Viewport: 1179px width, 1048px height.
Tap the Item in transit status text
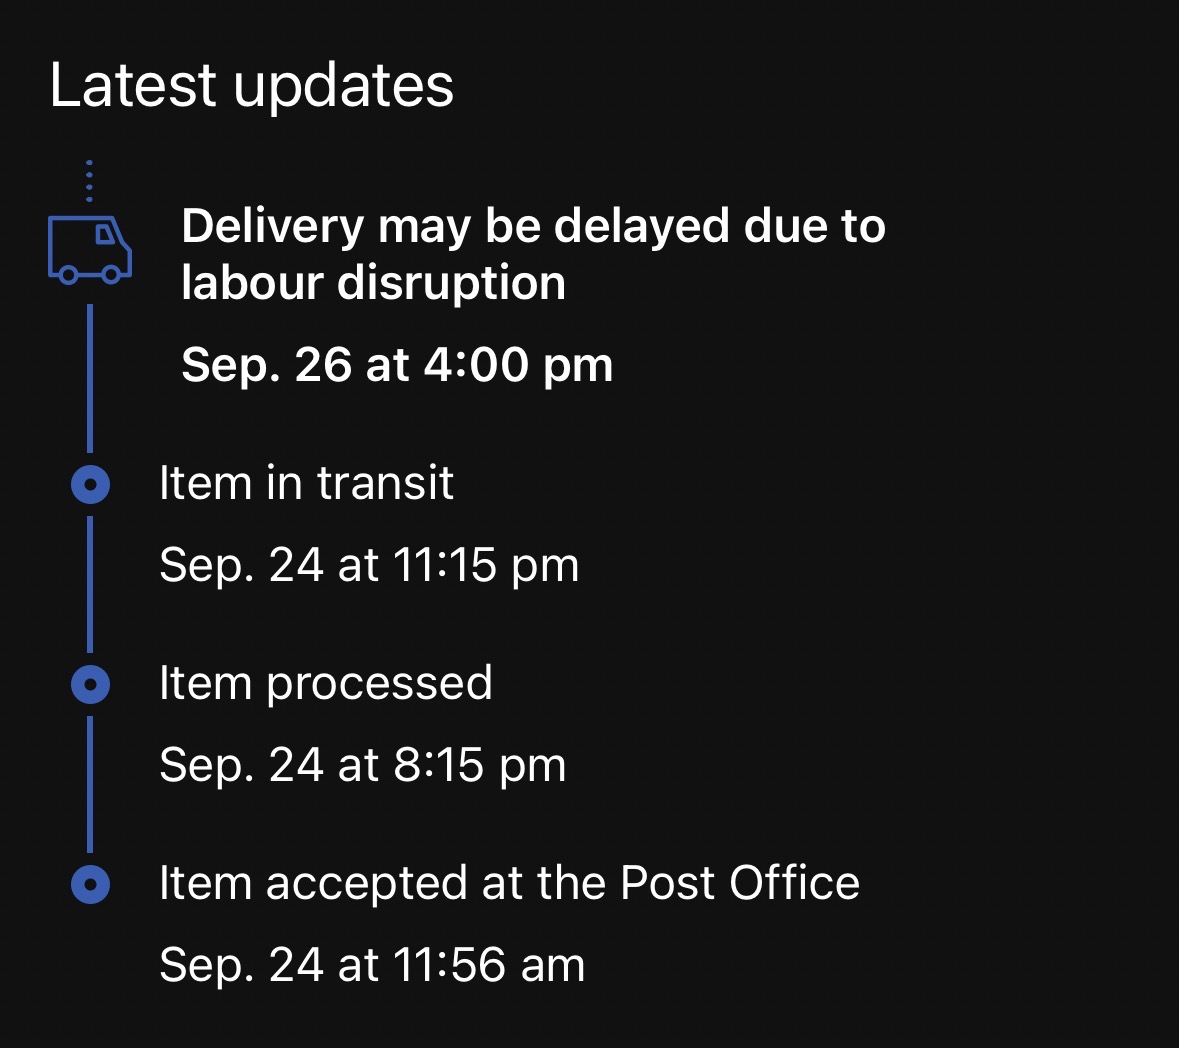(306, 484)
